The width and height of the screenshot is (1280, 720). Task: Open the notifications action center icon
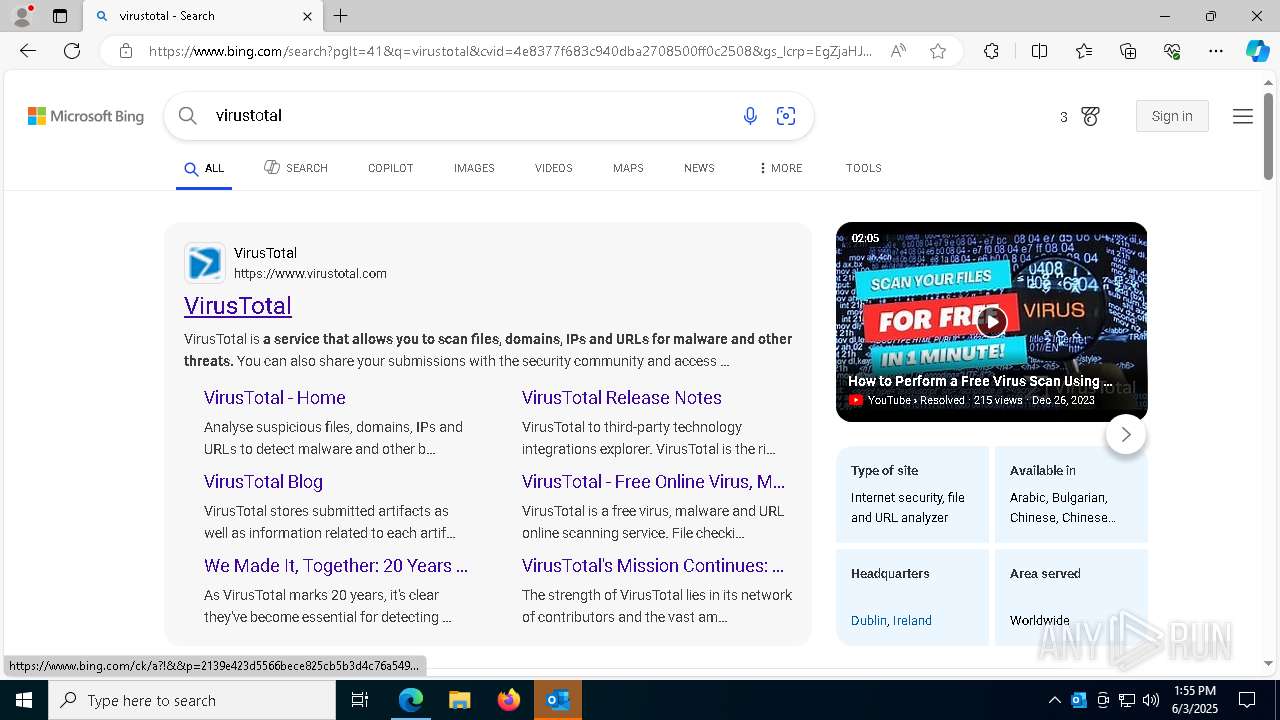(x=1247, y=700)
